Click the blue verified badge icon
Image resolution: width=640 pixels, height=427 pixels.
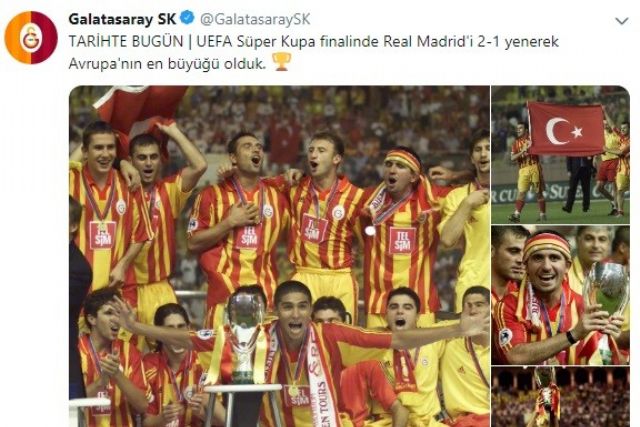click(188, 18)
